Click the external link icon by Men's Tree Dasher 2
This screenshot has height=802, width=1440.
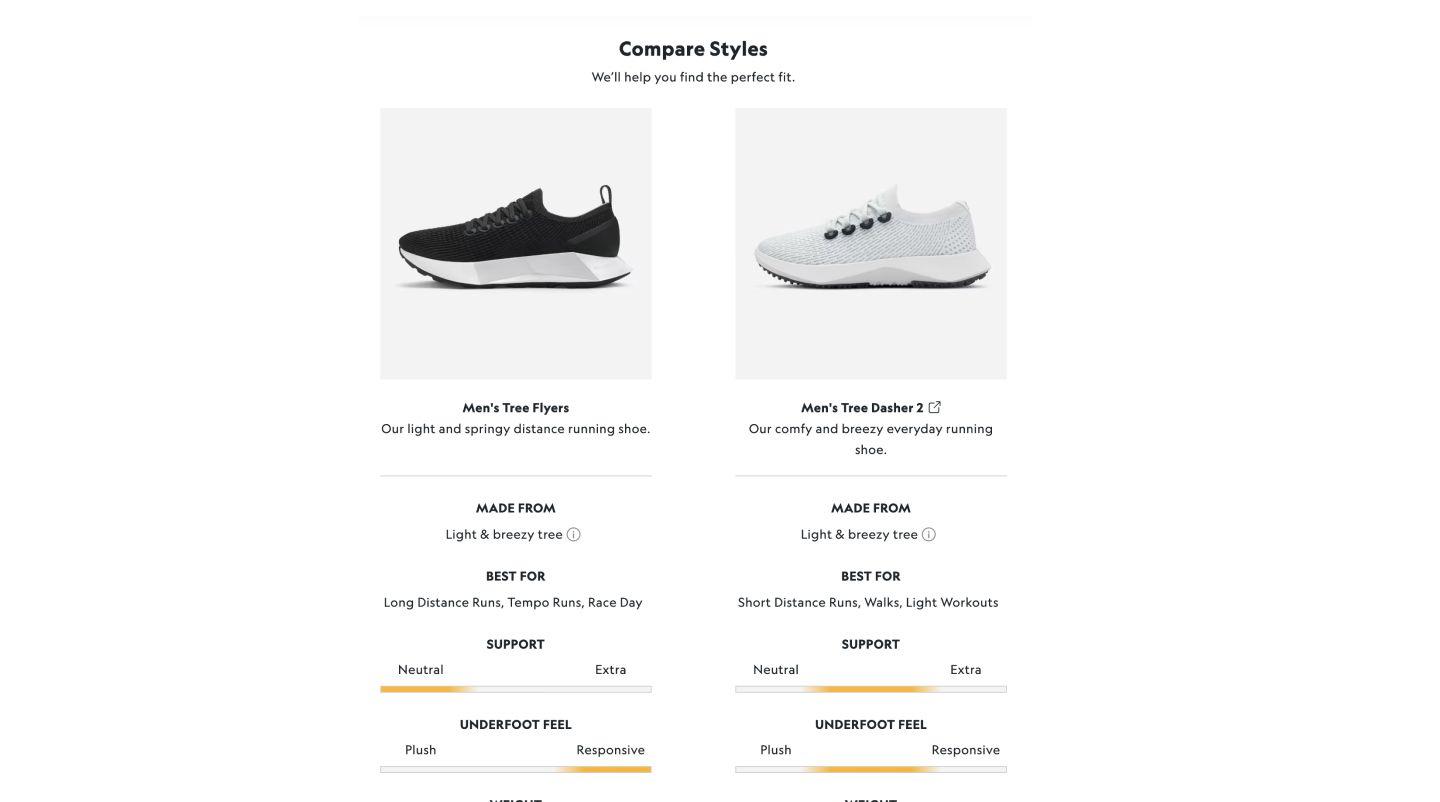(934, 406)
